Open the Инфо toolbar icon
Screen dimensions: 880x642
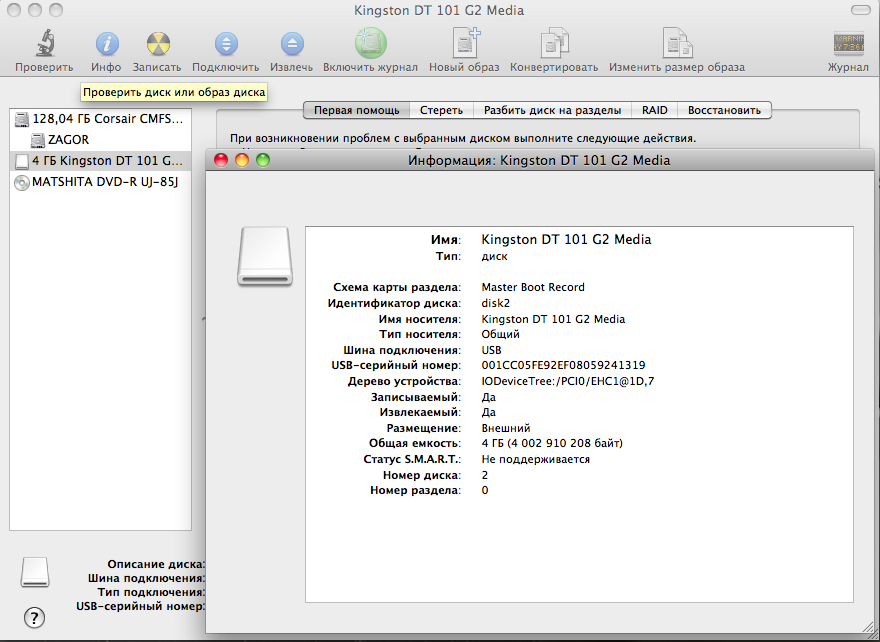tap(107, 43)
